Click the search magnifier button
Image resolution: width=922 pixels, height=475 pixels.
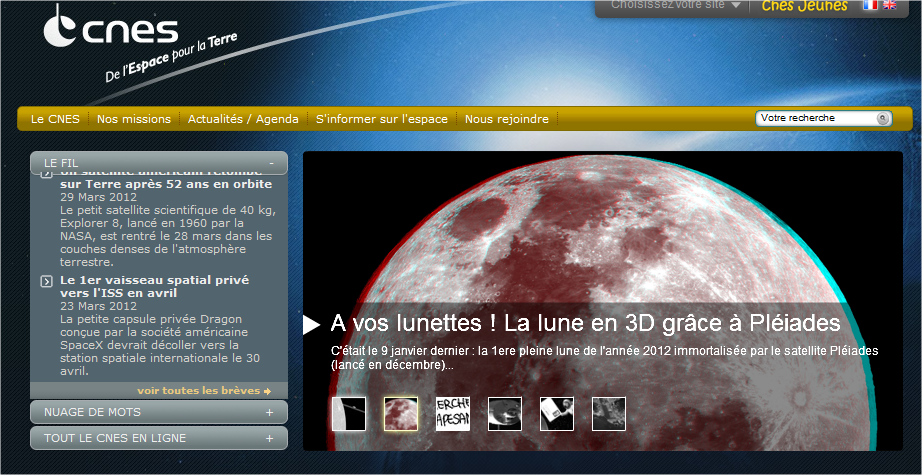coord(883,118)
